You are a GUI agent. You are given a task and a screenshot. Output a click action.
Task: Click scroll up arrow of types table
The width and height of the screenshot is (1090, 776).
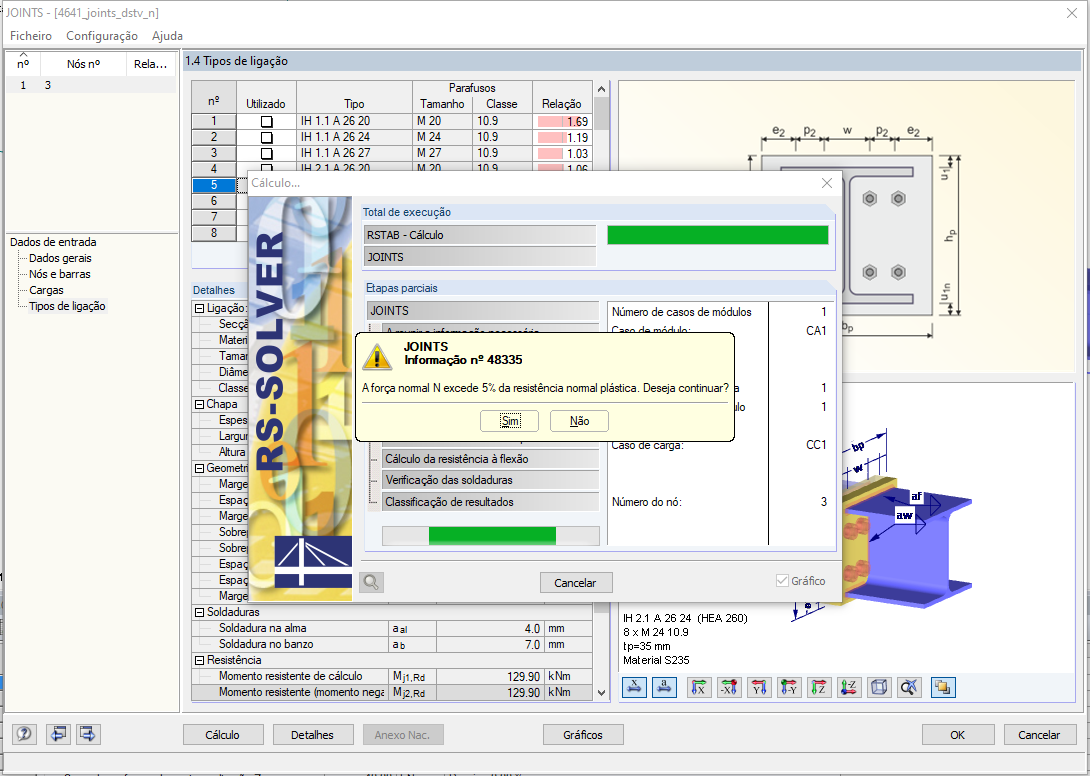[x=601, y=89]
